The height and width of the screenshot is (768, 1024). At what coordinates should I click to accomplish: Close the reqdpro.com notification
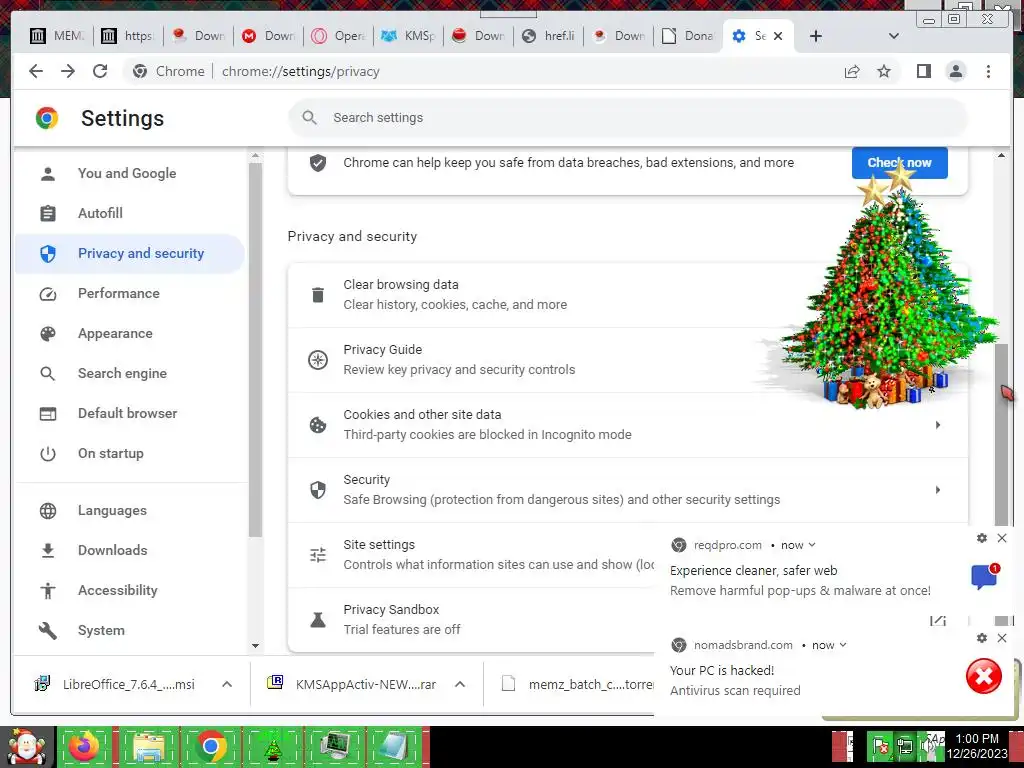(1002, 538)
